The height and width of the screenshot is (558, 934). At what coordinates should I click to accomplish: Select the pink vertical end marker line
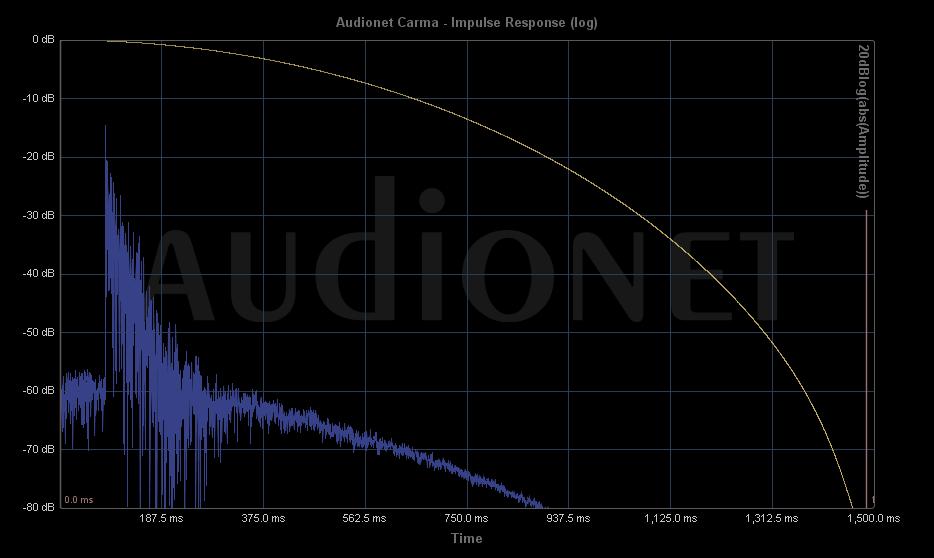tap(866, 350)
